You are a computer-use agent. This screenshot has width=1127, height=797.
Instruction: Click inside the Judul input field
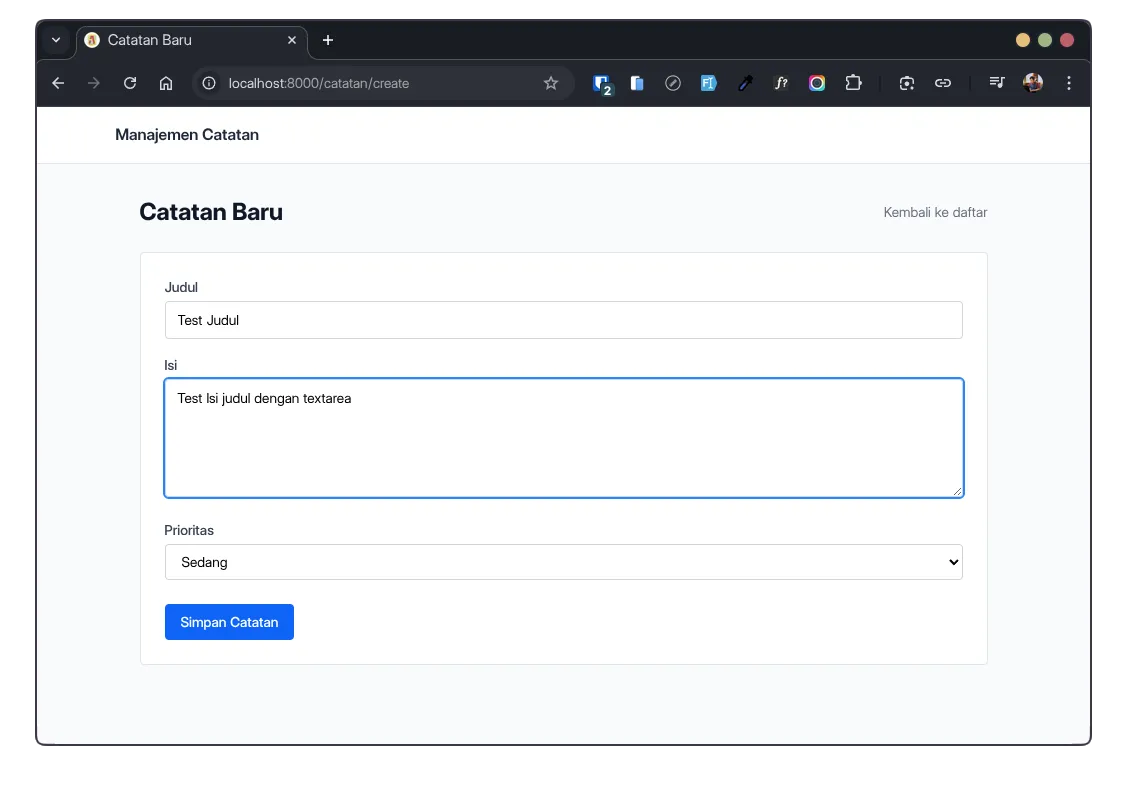(563, 320)
